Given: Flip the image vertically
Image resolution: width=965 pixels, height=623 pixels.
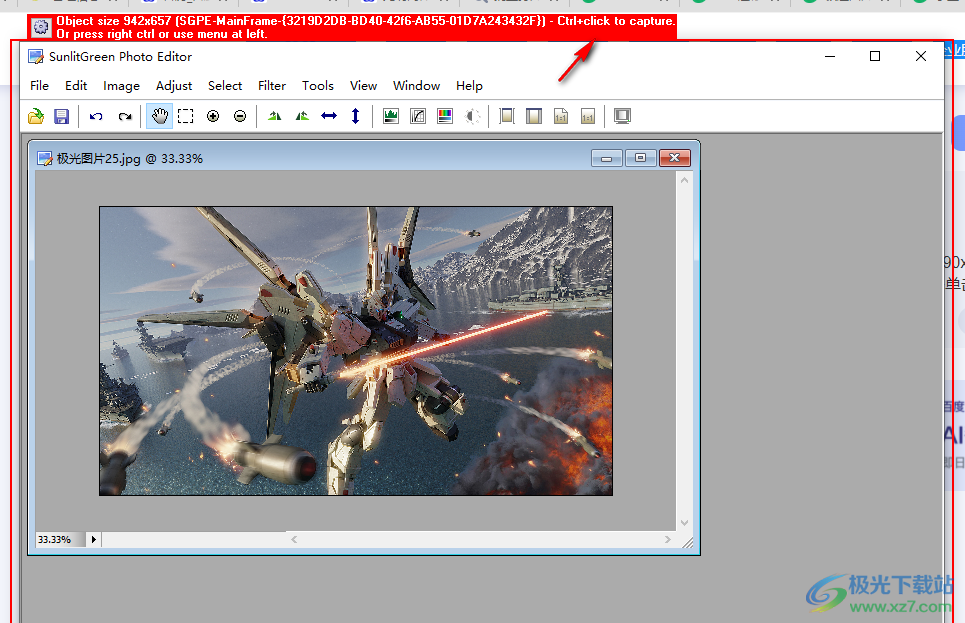Looking at the screenshot, I should click(x=356, y=116).
